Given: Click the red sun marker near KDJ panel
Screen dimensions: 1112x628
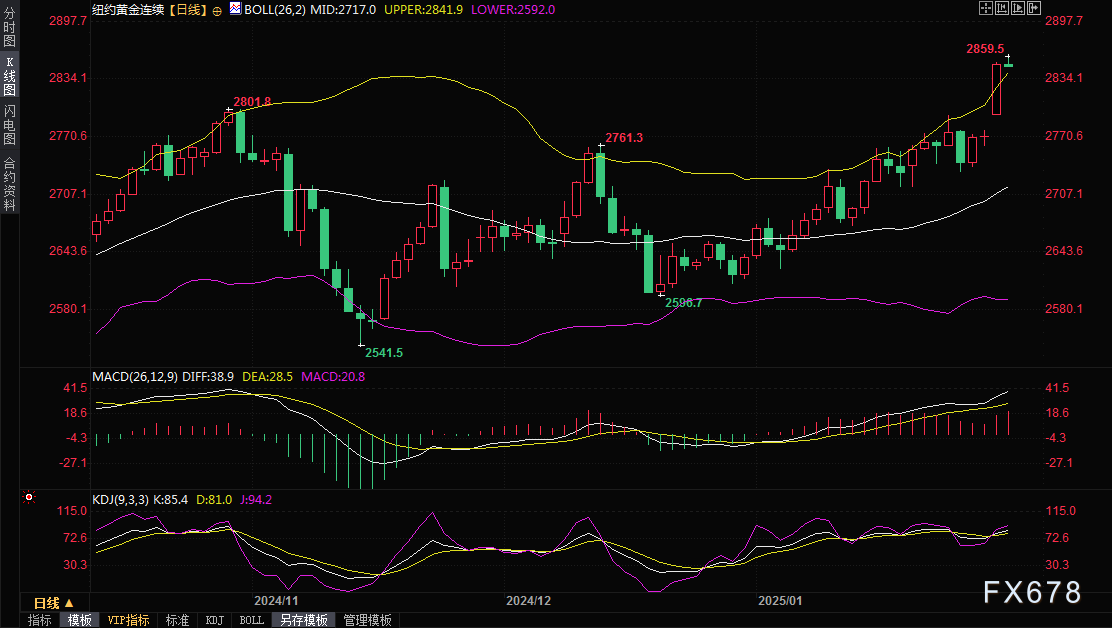Looking at the screenshot, I should click(29, 497).
